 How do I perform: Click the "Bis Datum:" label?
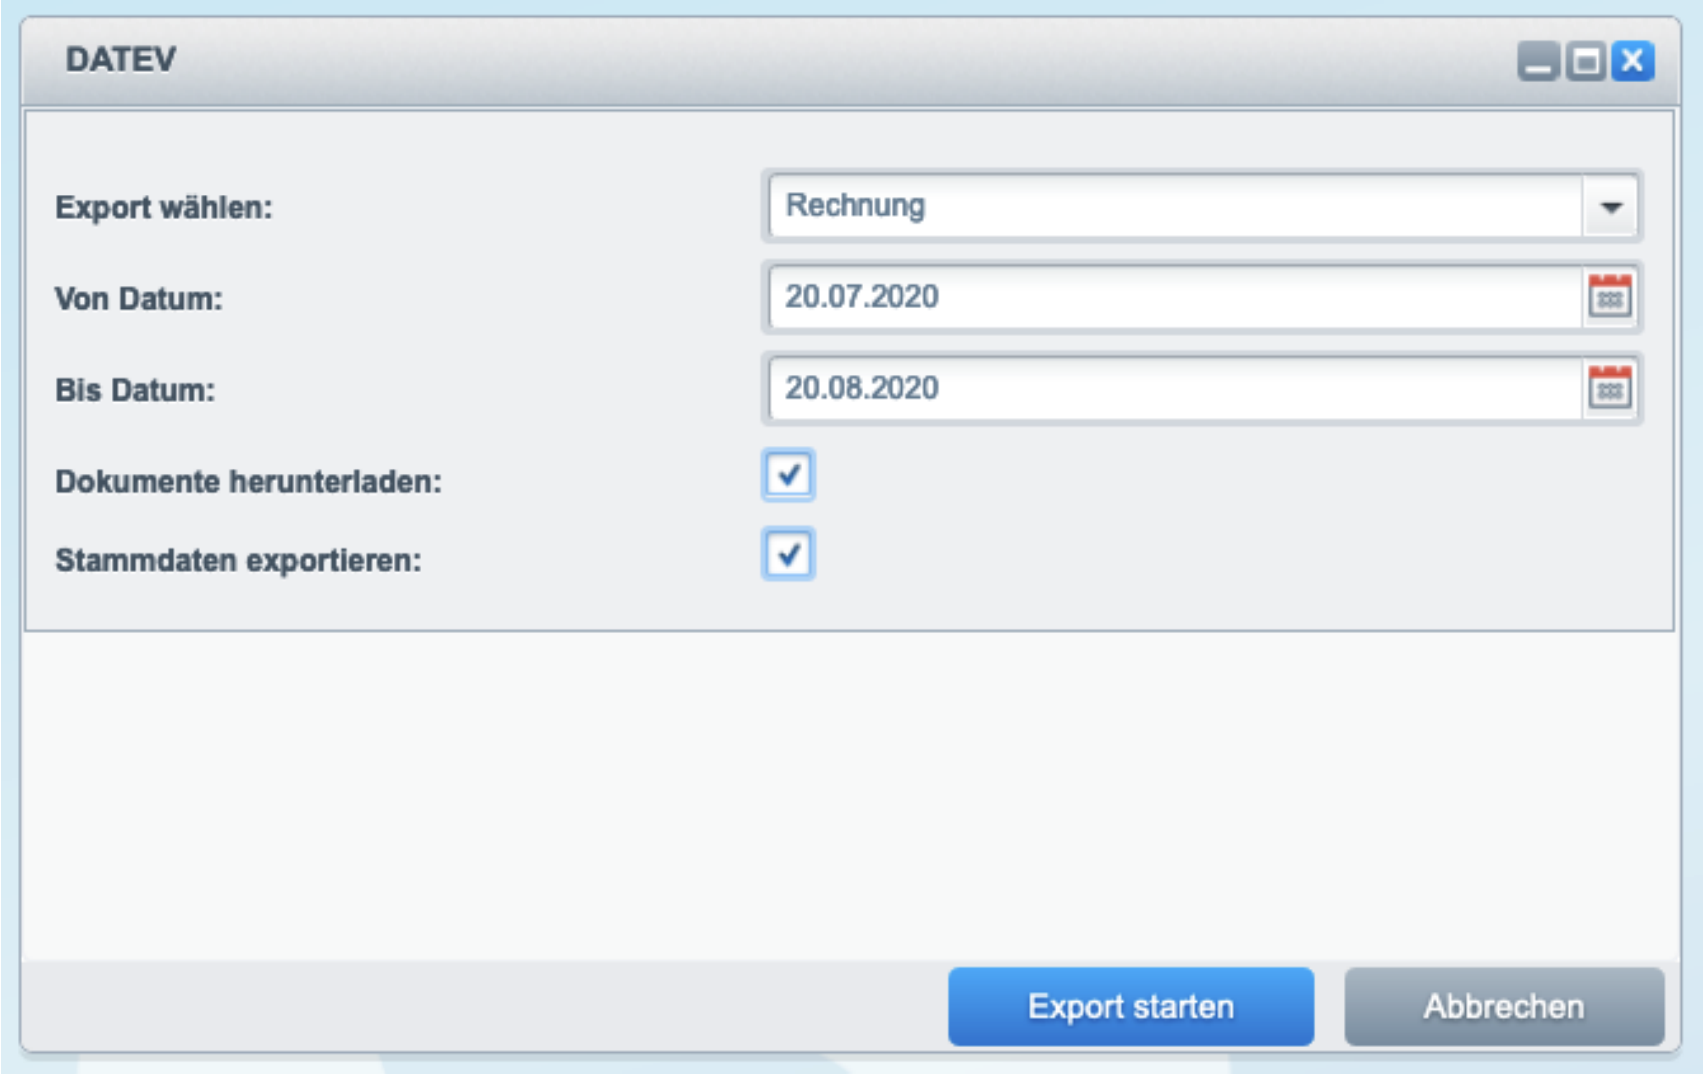coord(135,390)
